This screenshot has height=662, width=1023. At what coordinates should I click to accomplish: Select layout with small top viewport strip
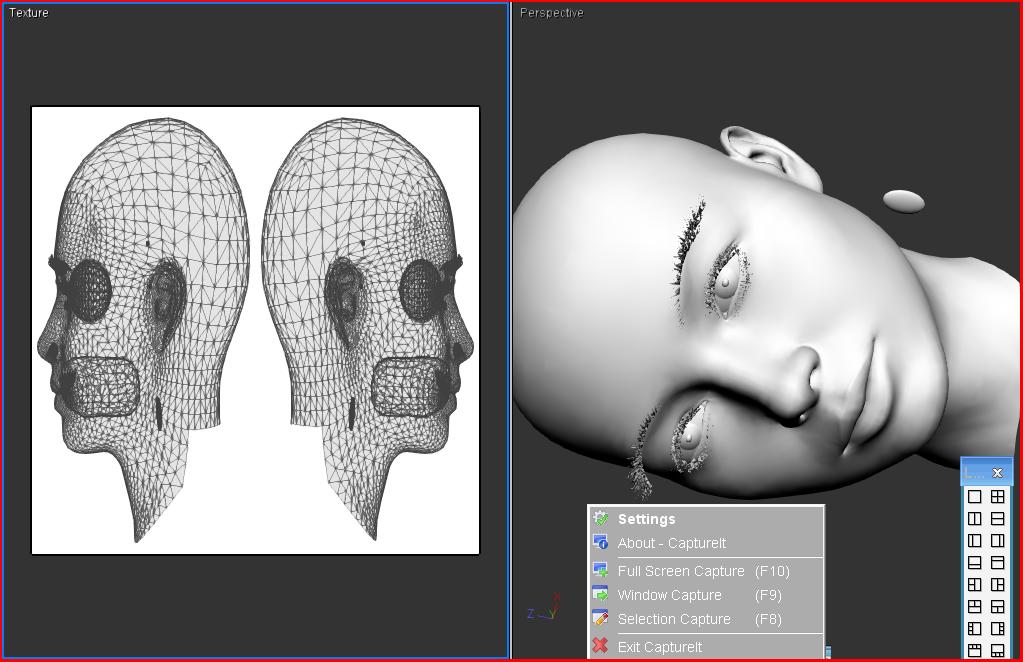click(x=997, y=562)
